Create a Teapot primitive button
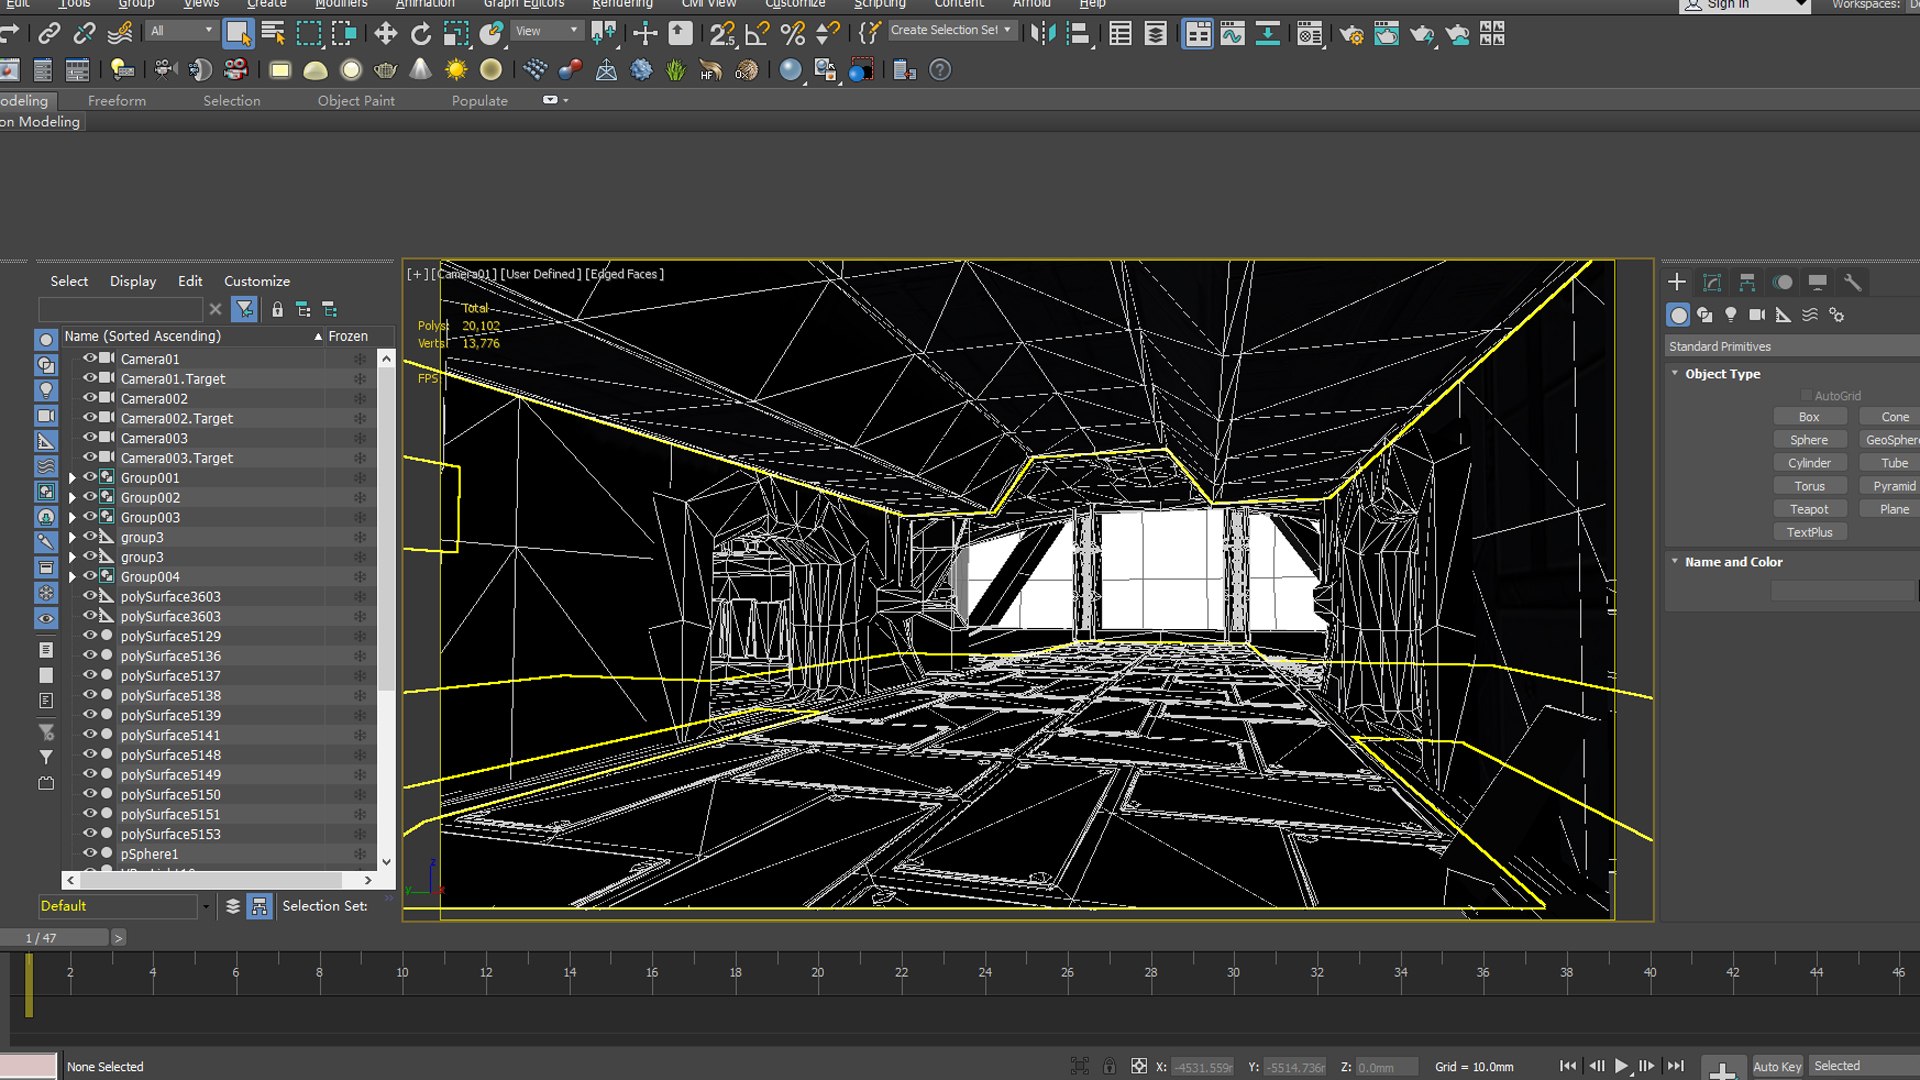Image resolution: width=1920 pixels, height=1080 pixels. tap(1809, 509)
